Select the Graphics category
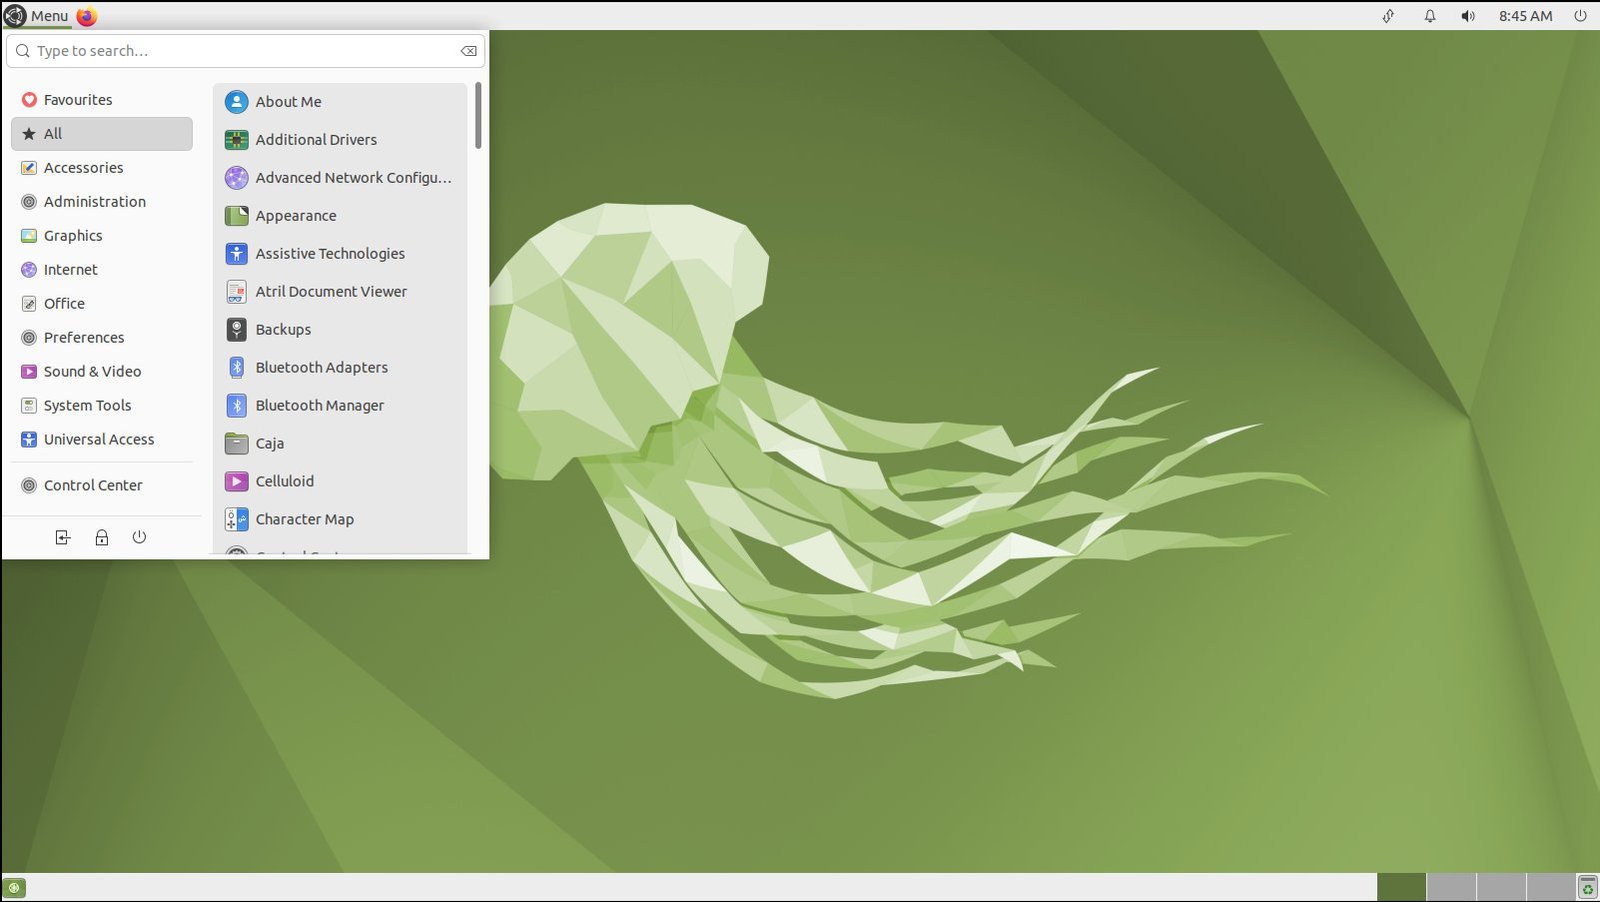This screenshot has height=902, width=1600. click(x=73, y=236)
